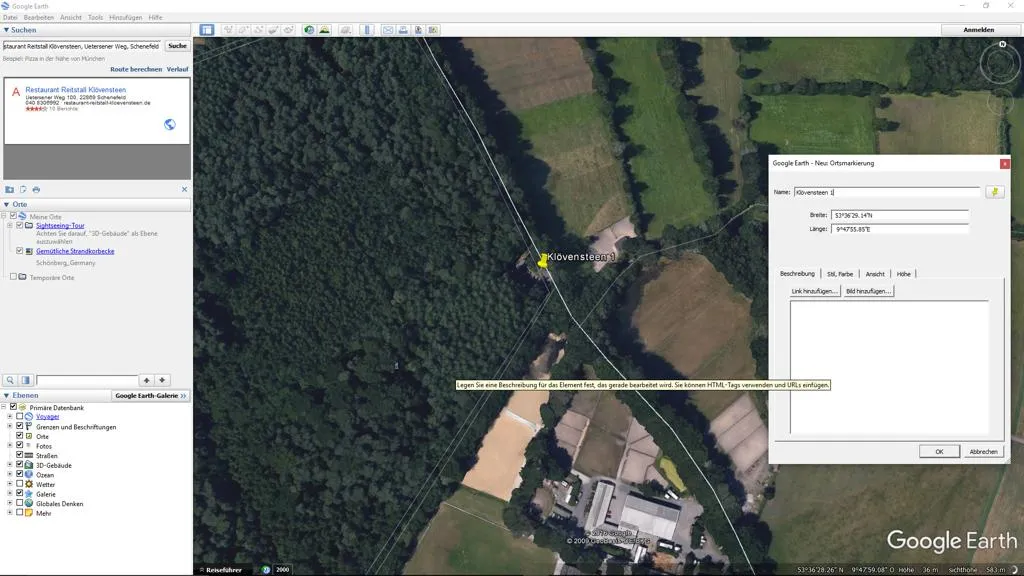The height and width of the screenshot is (576, 1024).
Task: Show the ruler measuring tool
Action: [366, 30]
